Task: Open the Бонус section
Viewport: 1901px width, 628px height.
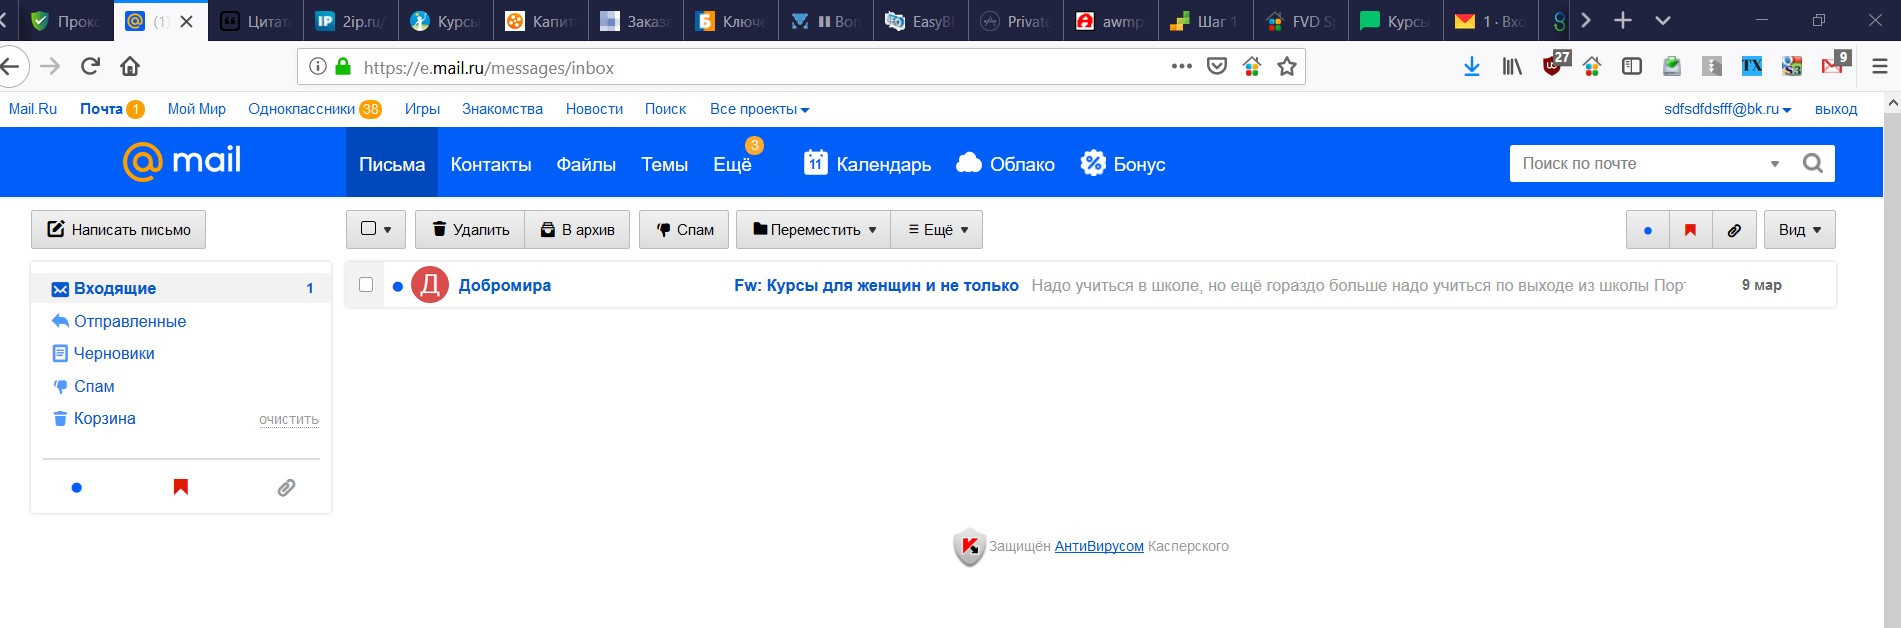Action: click(x=1123, y=164)
